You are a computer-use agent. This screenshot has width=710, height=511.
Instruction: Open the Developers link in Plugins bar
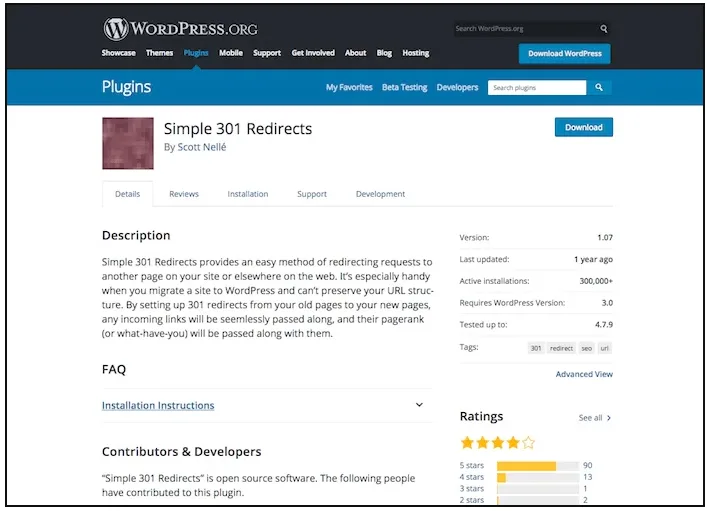pos(457,87)
